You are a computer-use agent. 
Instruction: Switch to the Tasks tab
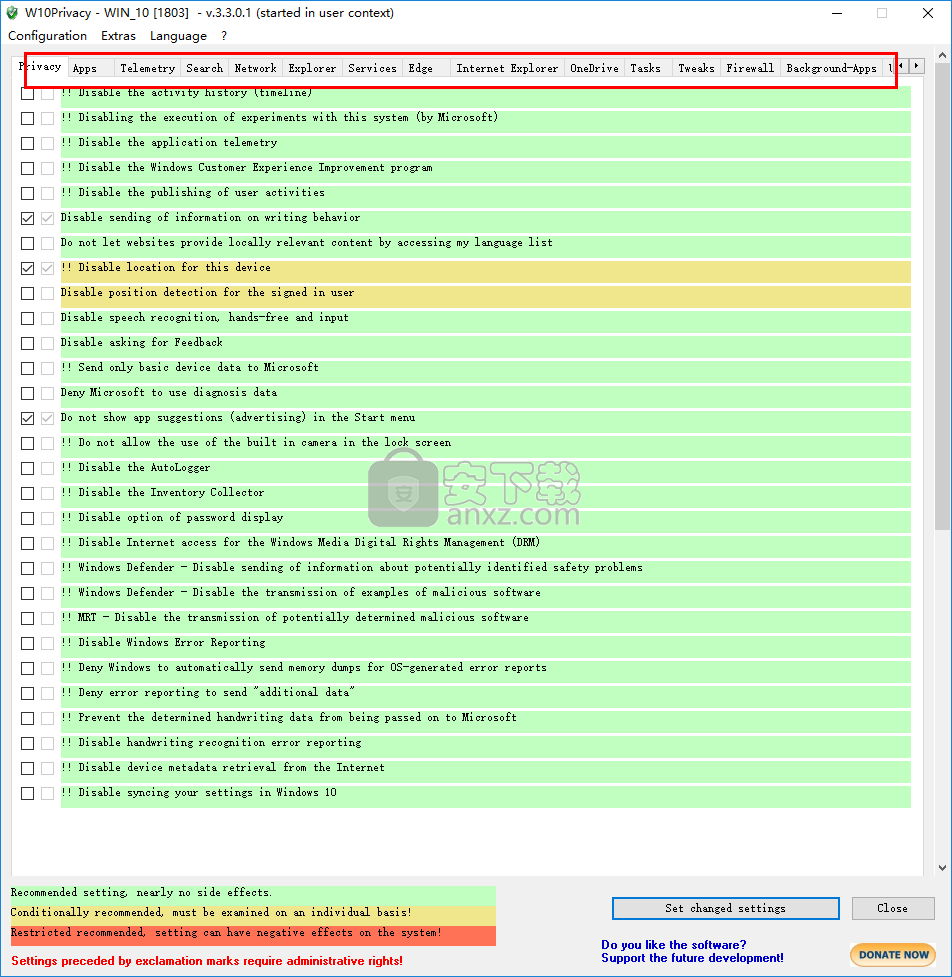click(649, 68)
